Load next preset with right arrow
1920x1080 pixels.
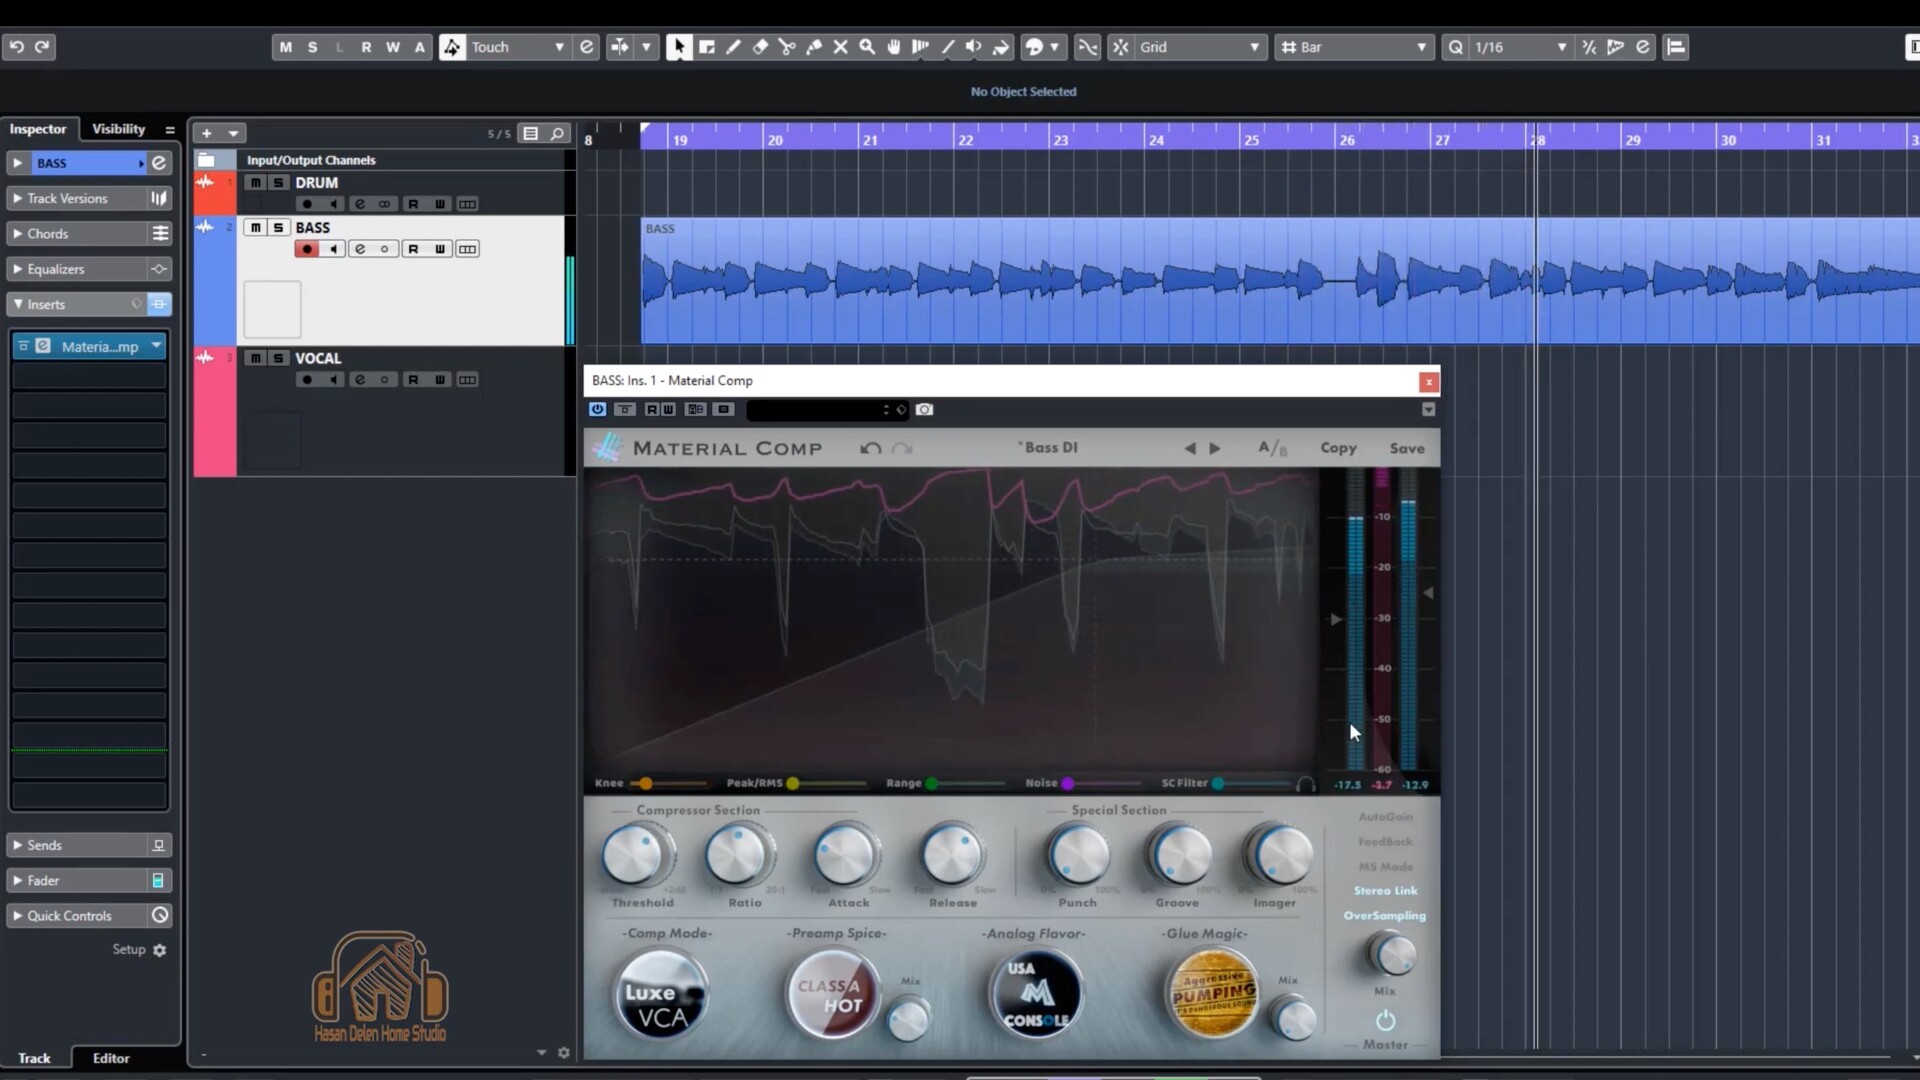[x=1215, y=449]
